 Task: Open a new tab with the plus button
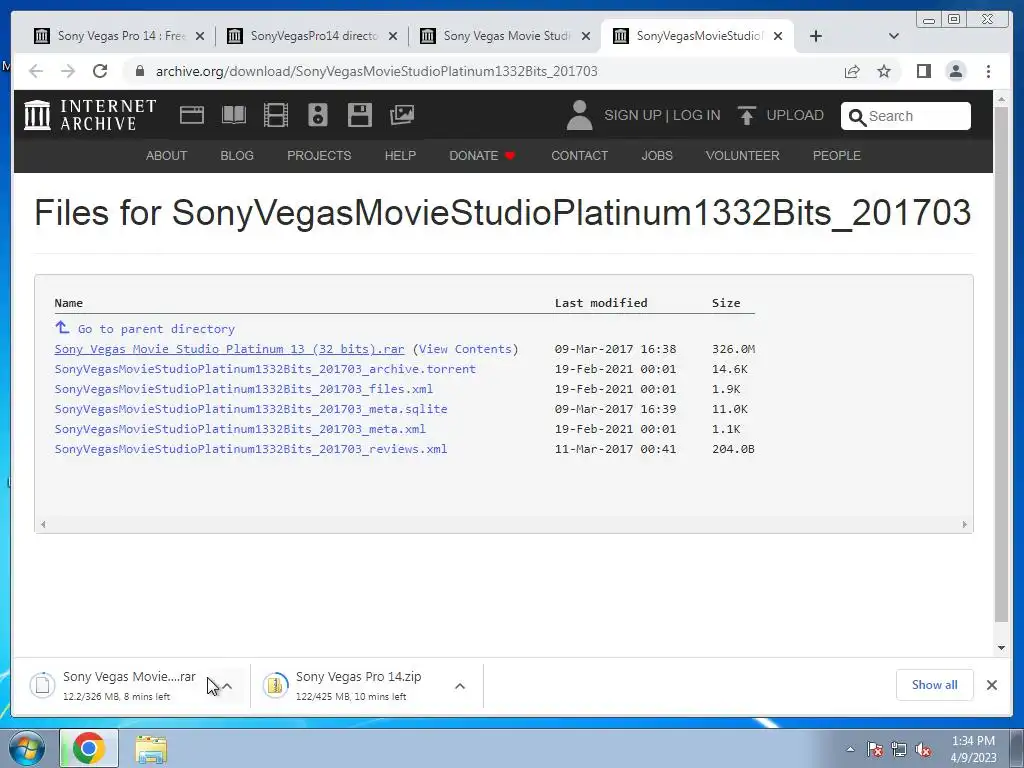pos(816,36)
